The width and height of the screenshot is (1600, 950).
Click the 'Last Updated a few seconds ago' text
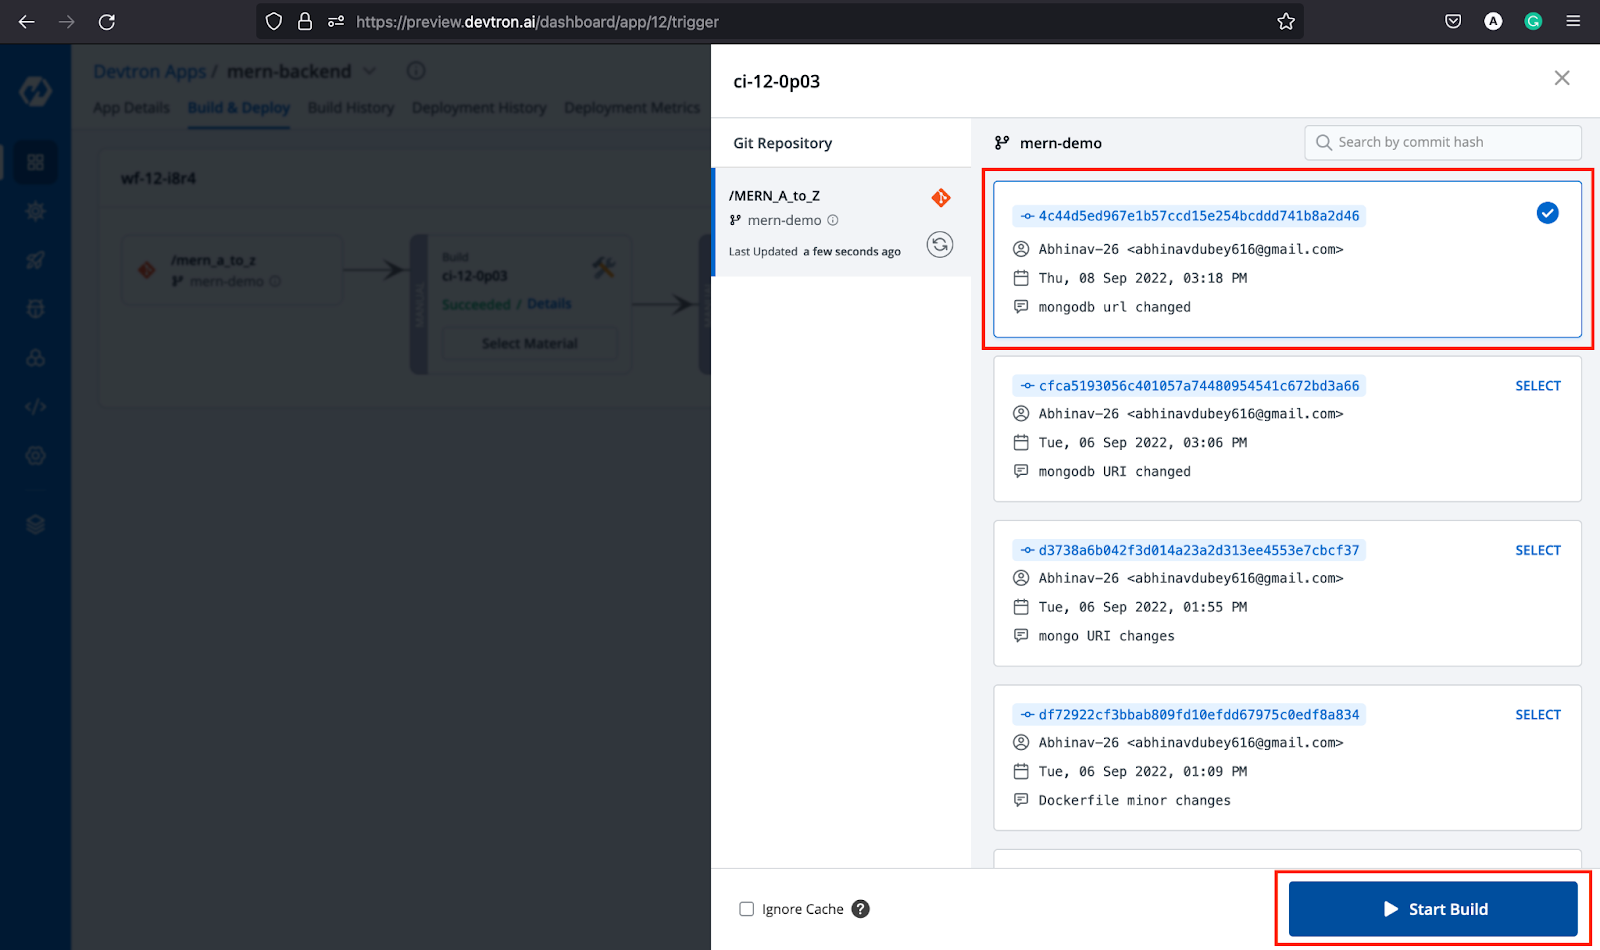(x=814, y=252)
